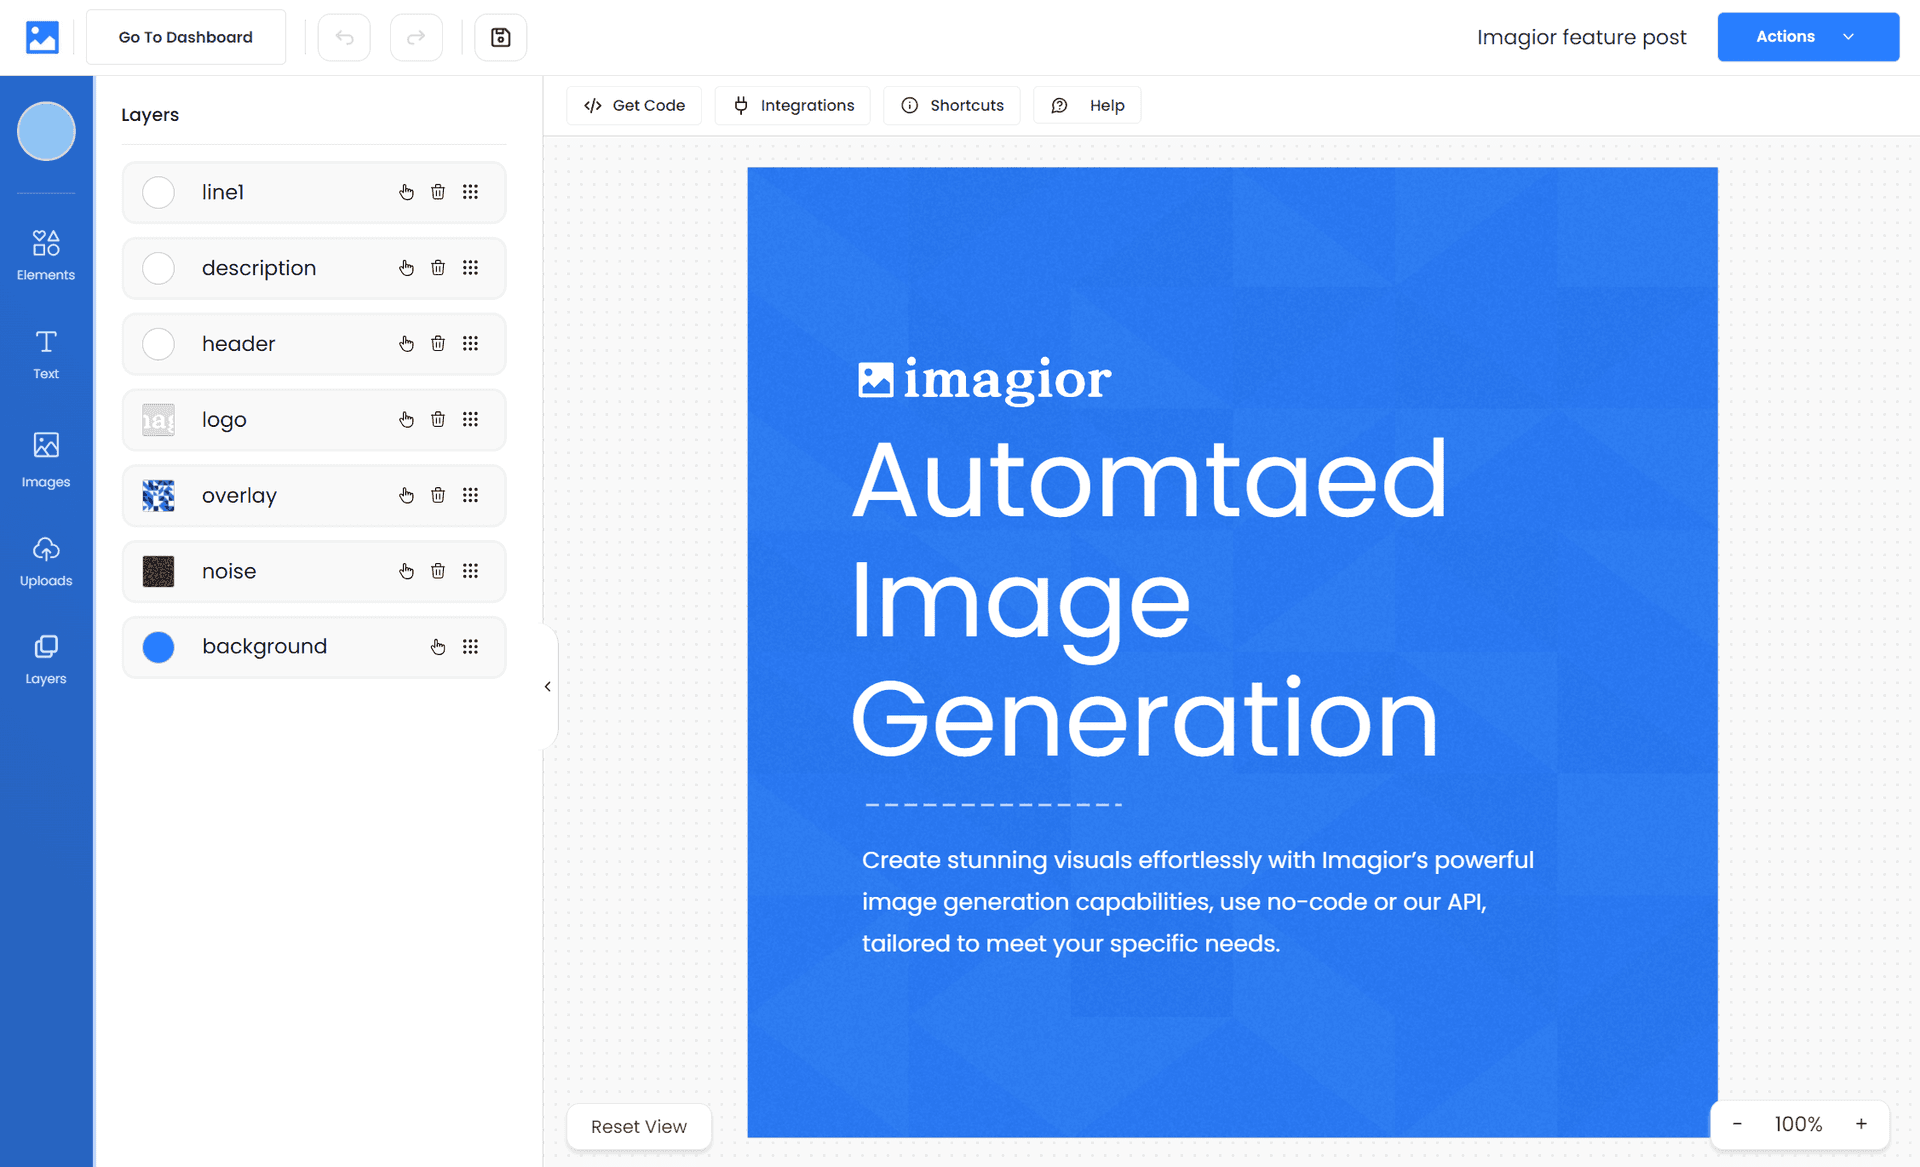Screen dimensions: 1920x1167
Task: Click the undo arrow icon
Action: pos(344,37)
